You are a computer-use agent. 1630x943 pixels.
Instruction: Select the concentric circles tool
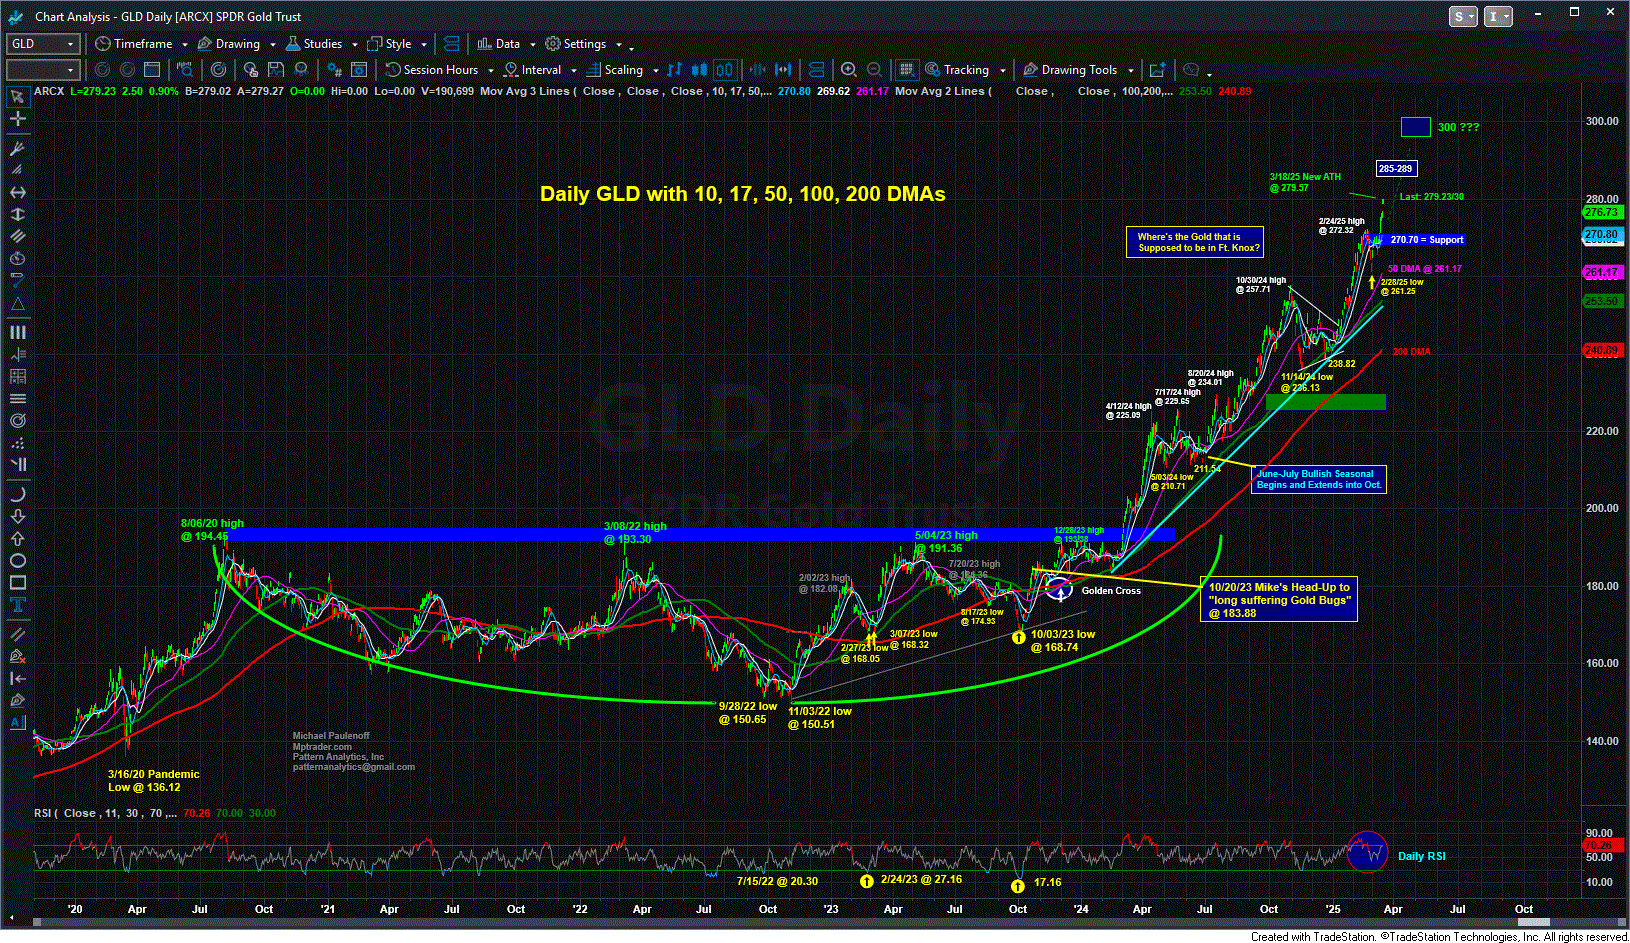pyautogui.click(x=17, y=421)
